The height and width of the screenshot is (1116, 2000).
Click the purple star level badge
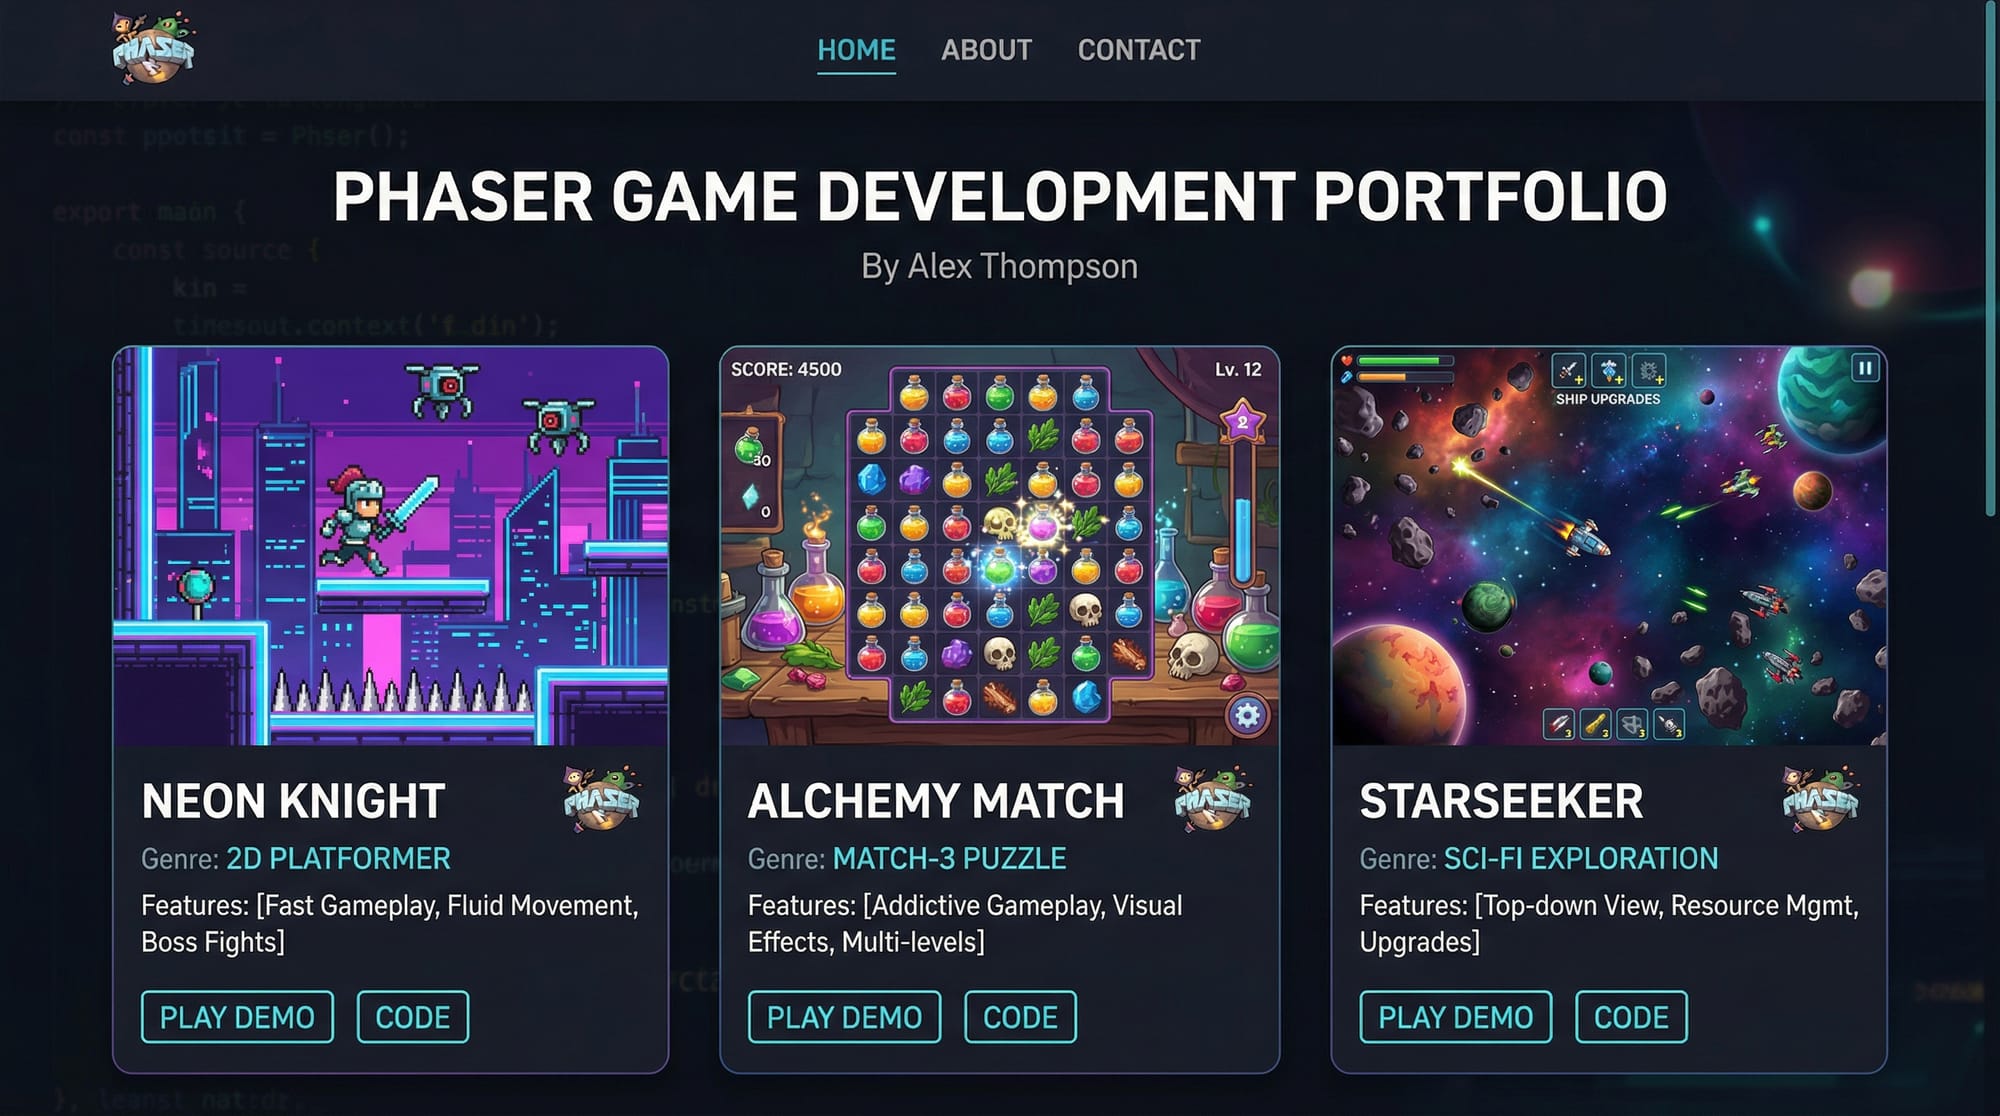point(1242,421)
